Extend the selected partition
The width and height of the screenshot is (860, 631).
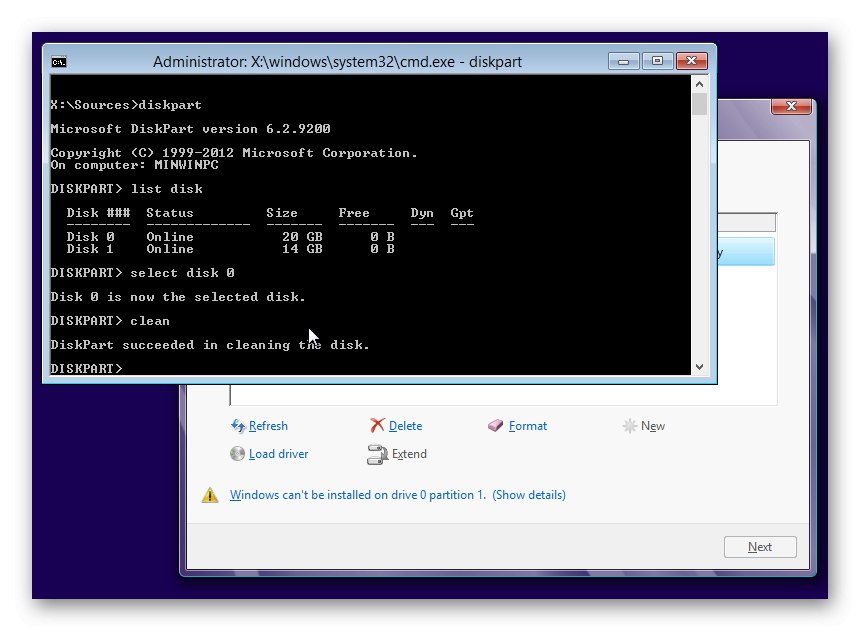click(x=409, y=454)
